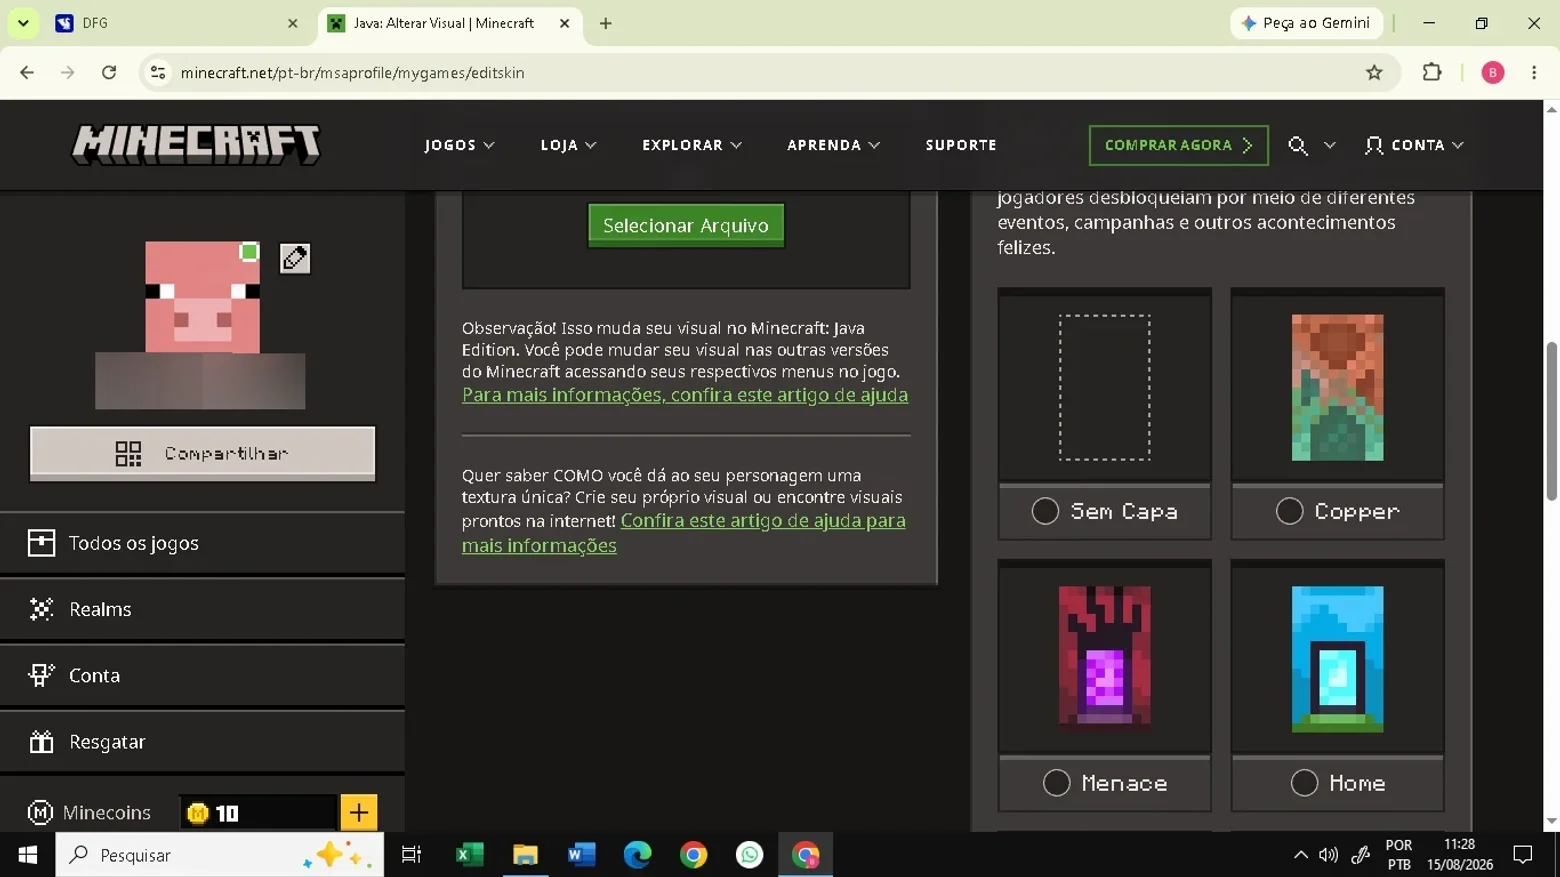Click the Todos os jogos icon
The height and width of the screenshot is (877, 1560).
pos(41,543)
